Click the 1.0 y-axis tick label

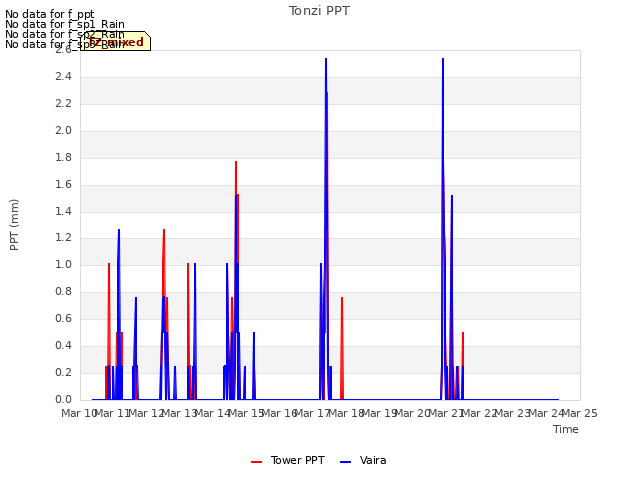pos(63,265)
